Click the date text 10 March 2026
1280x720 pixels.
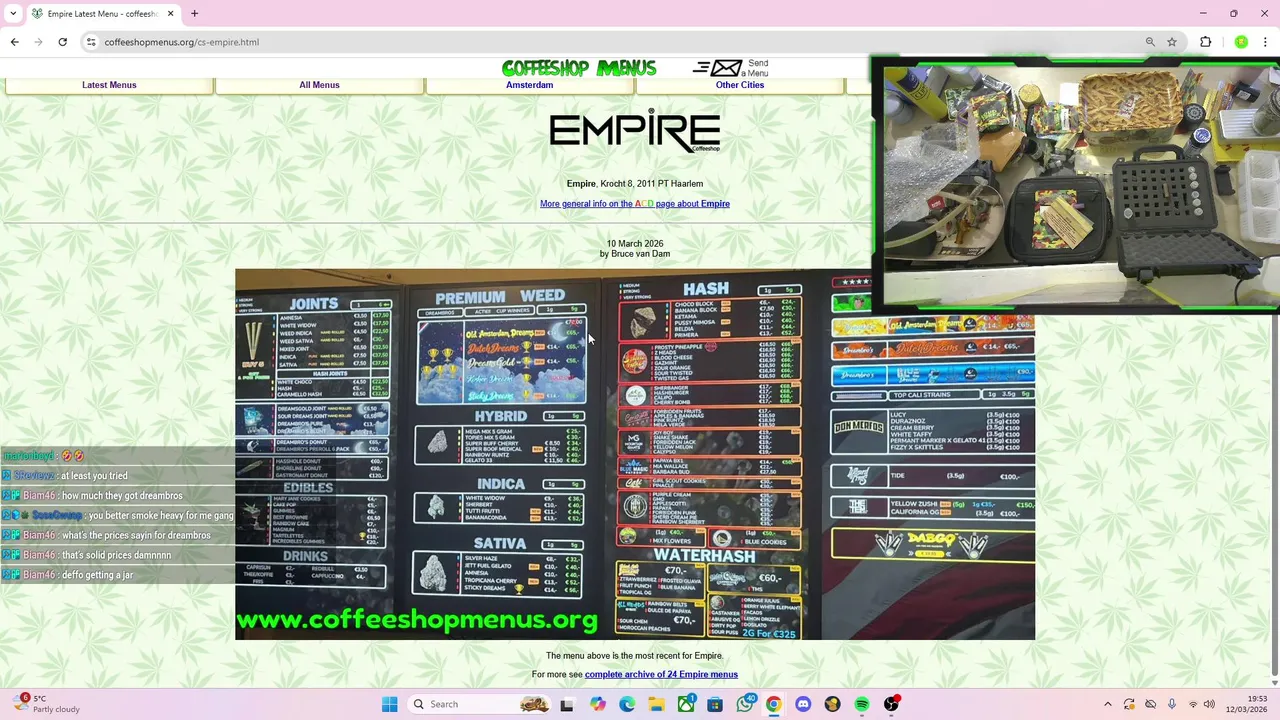635,244
